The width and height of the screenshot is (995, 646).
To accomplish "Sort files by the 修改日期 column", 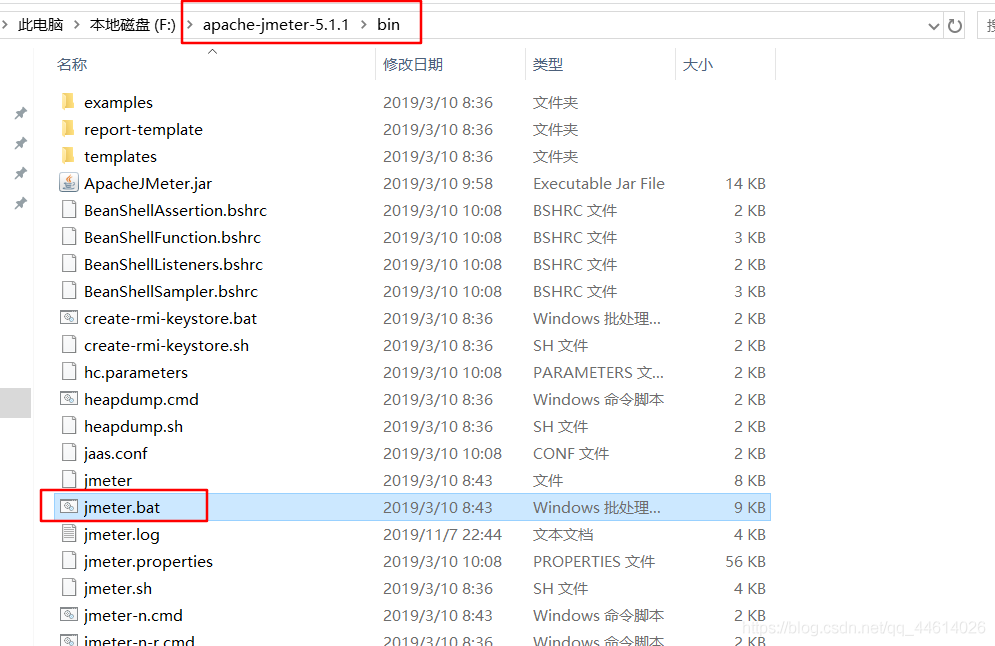I will tap(412, 64).
